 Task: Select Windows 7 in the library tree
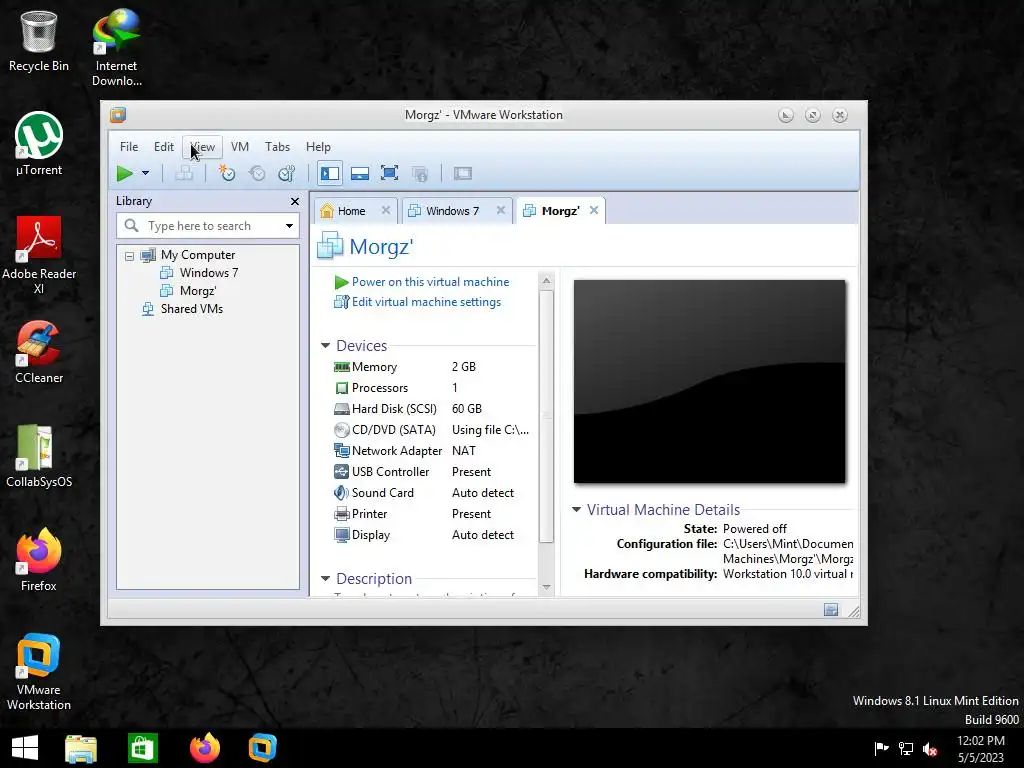coord(208,273)
